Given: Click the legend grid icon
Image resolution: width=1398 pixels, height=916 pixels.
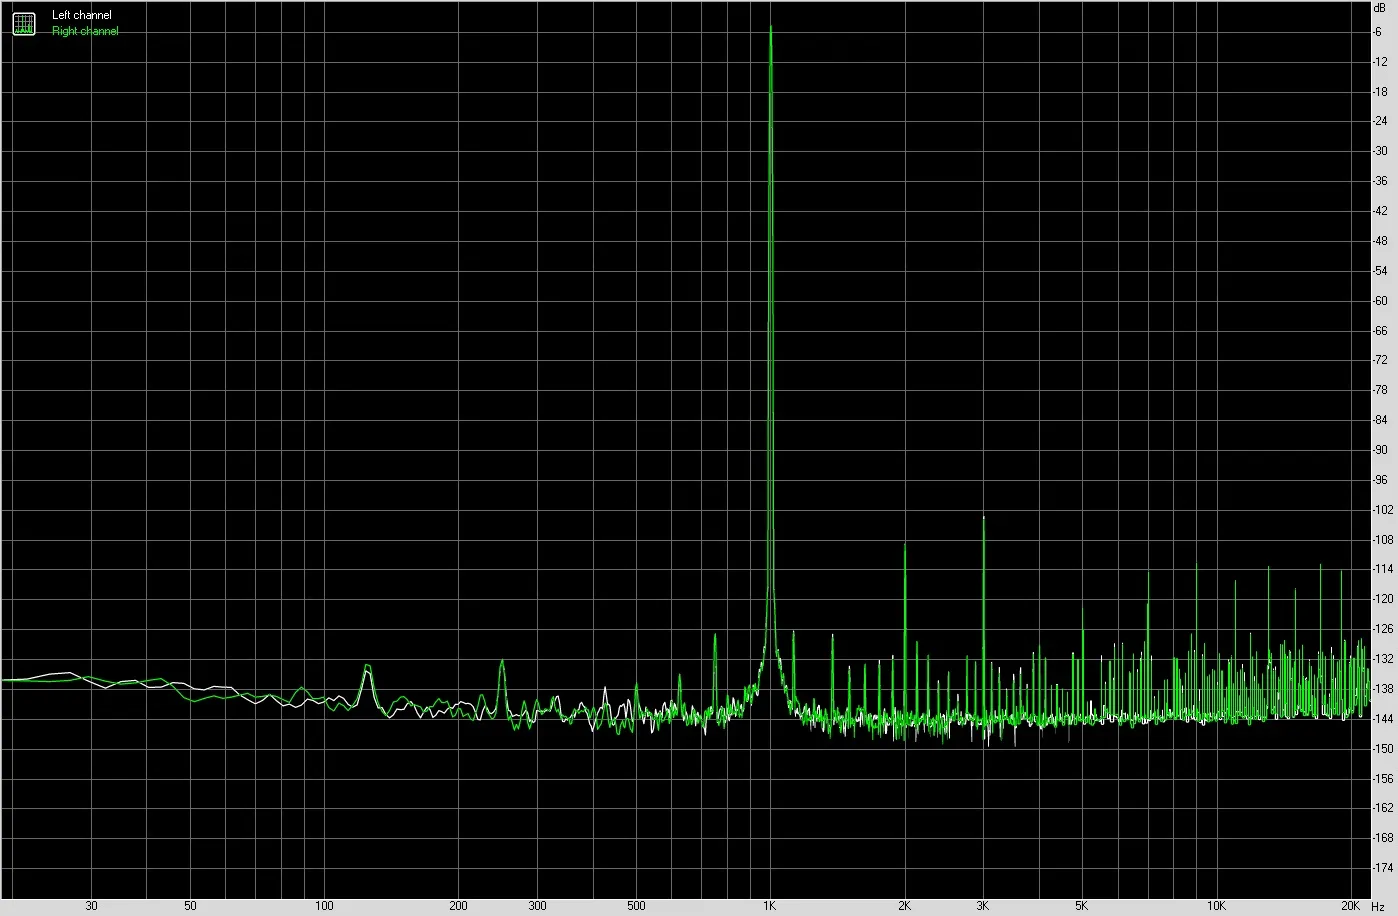Looking at the screenshot, I should (x=23, y=23).
